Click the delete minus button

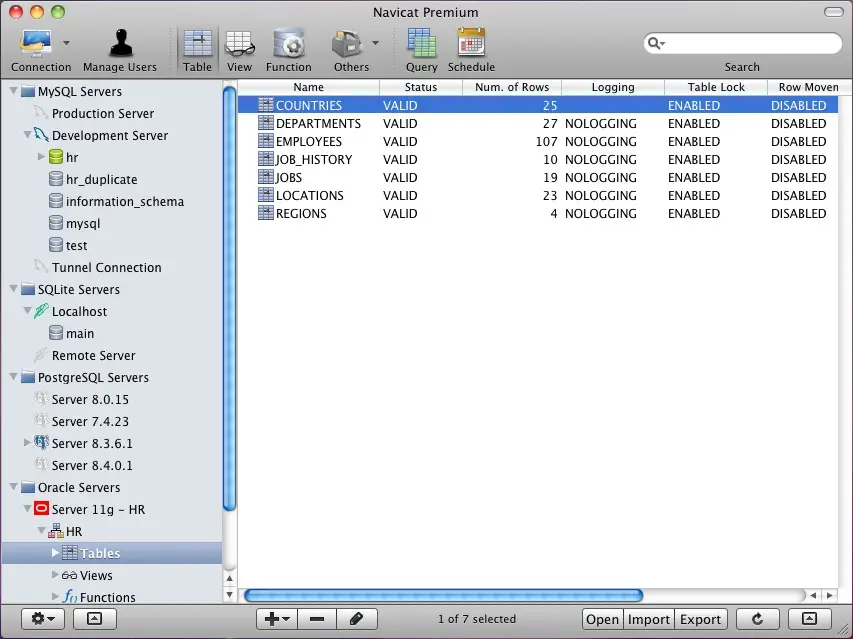point(317,618)
